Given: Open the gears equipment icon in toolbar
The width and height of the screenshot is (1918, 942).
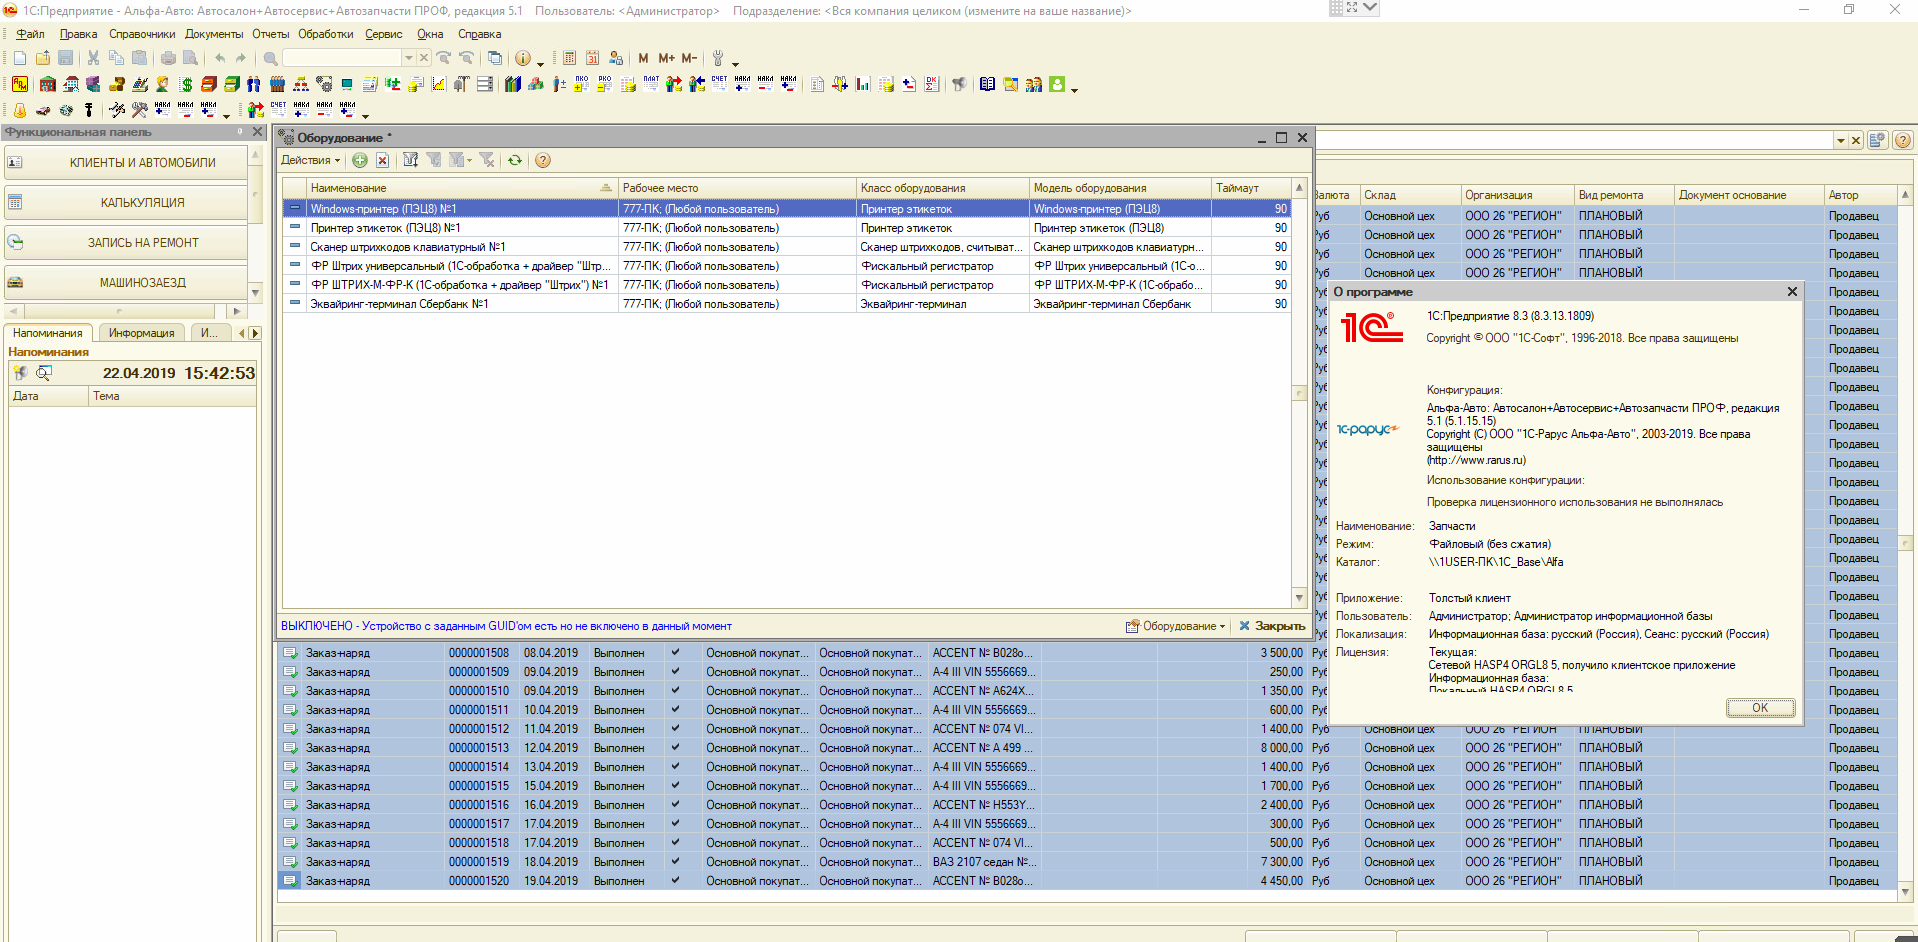Looking at the screenshot, I should [324, 84].
